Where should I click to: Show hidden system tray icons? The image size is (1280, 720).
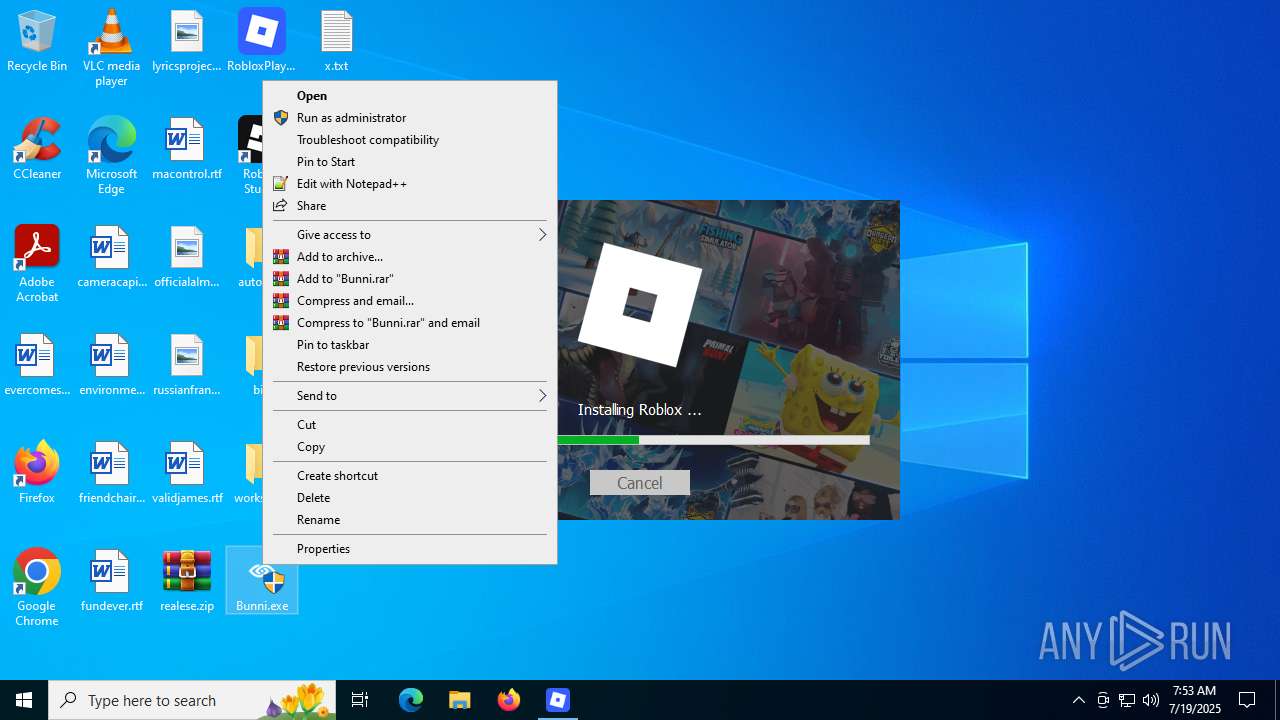[x=1078, y=700]
